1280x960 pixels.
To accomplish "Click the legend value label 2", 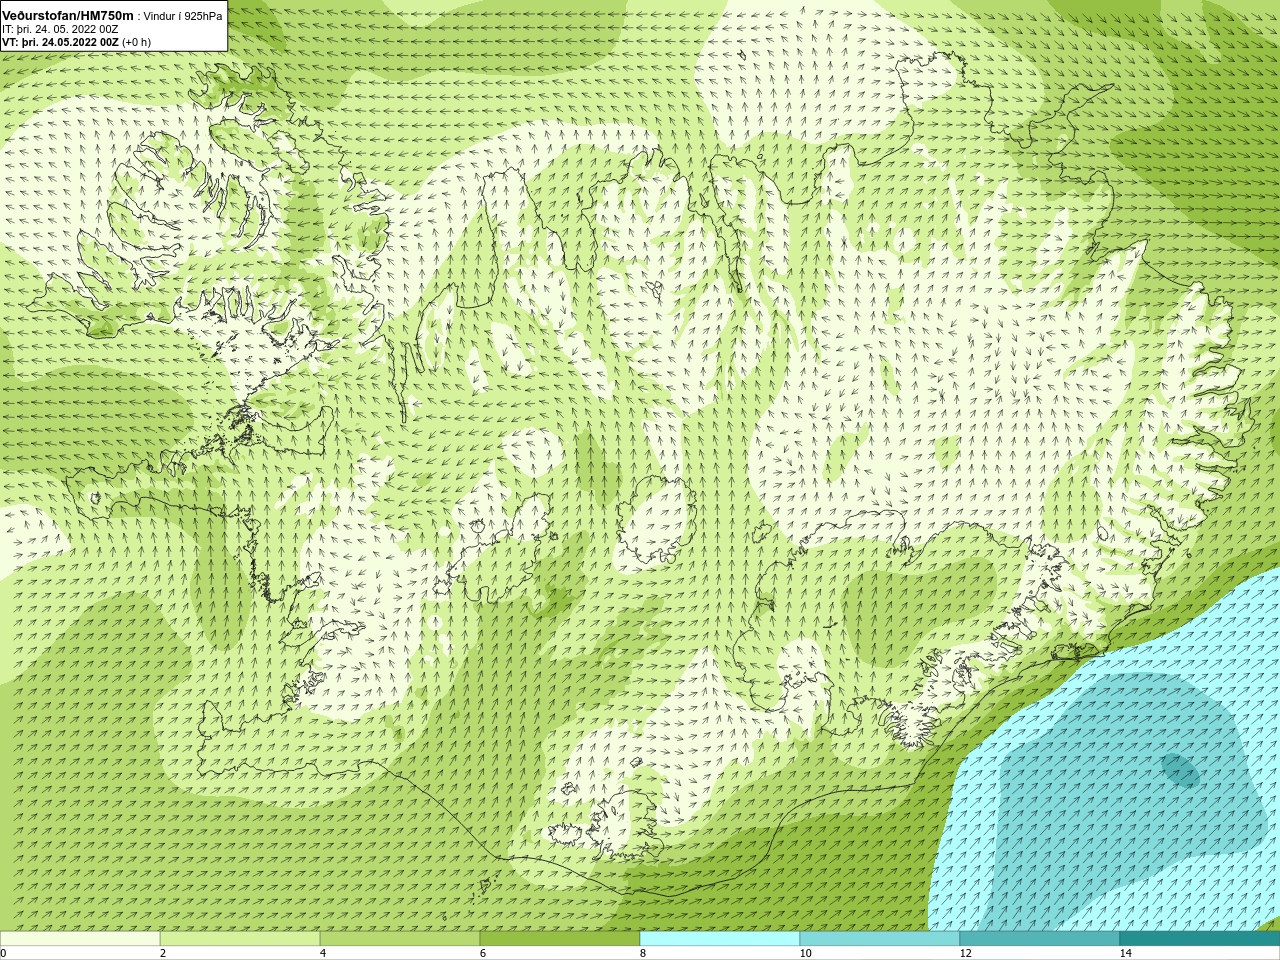I will (163, 953).
